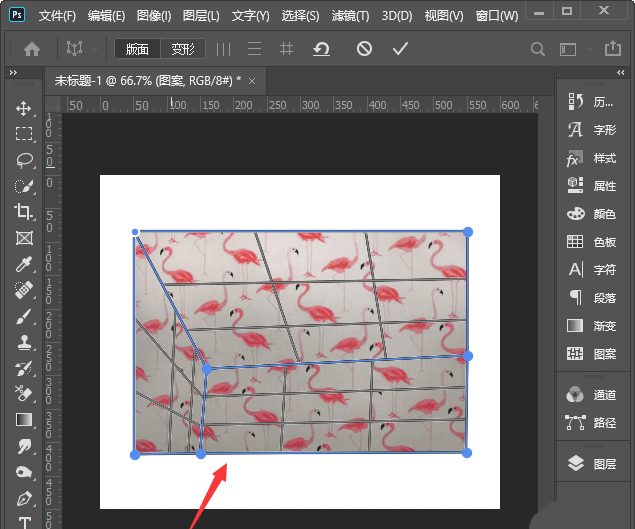635x529 pixels.
Task: Select the Pen tool
Action: click(24, 498)
